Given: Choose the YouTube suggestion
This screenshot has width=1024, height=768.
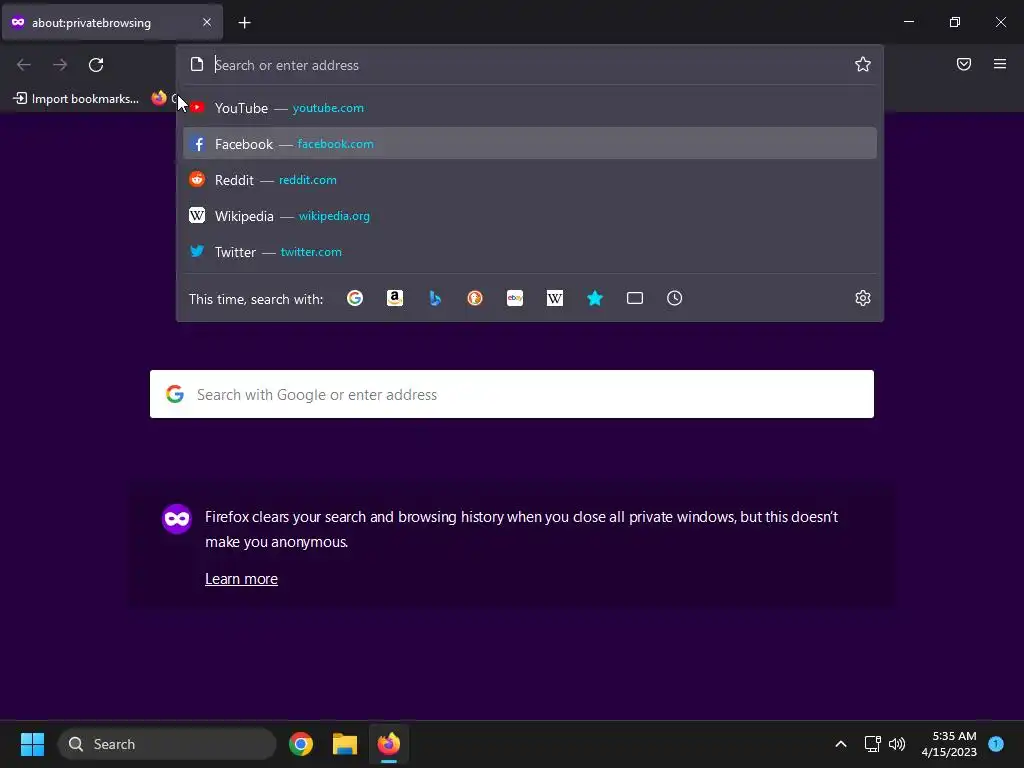Looking at the screenshot, I should 530,108.
